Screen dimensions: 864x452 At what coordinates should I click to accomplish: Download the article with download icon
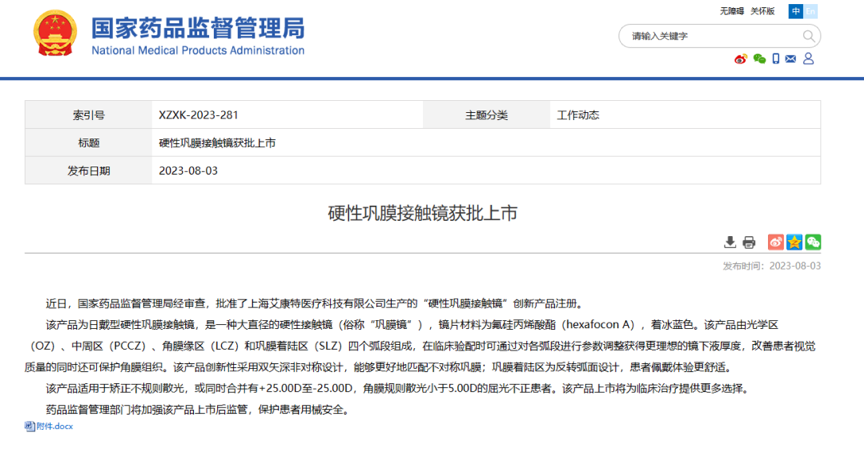730,242
